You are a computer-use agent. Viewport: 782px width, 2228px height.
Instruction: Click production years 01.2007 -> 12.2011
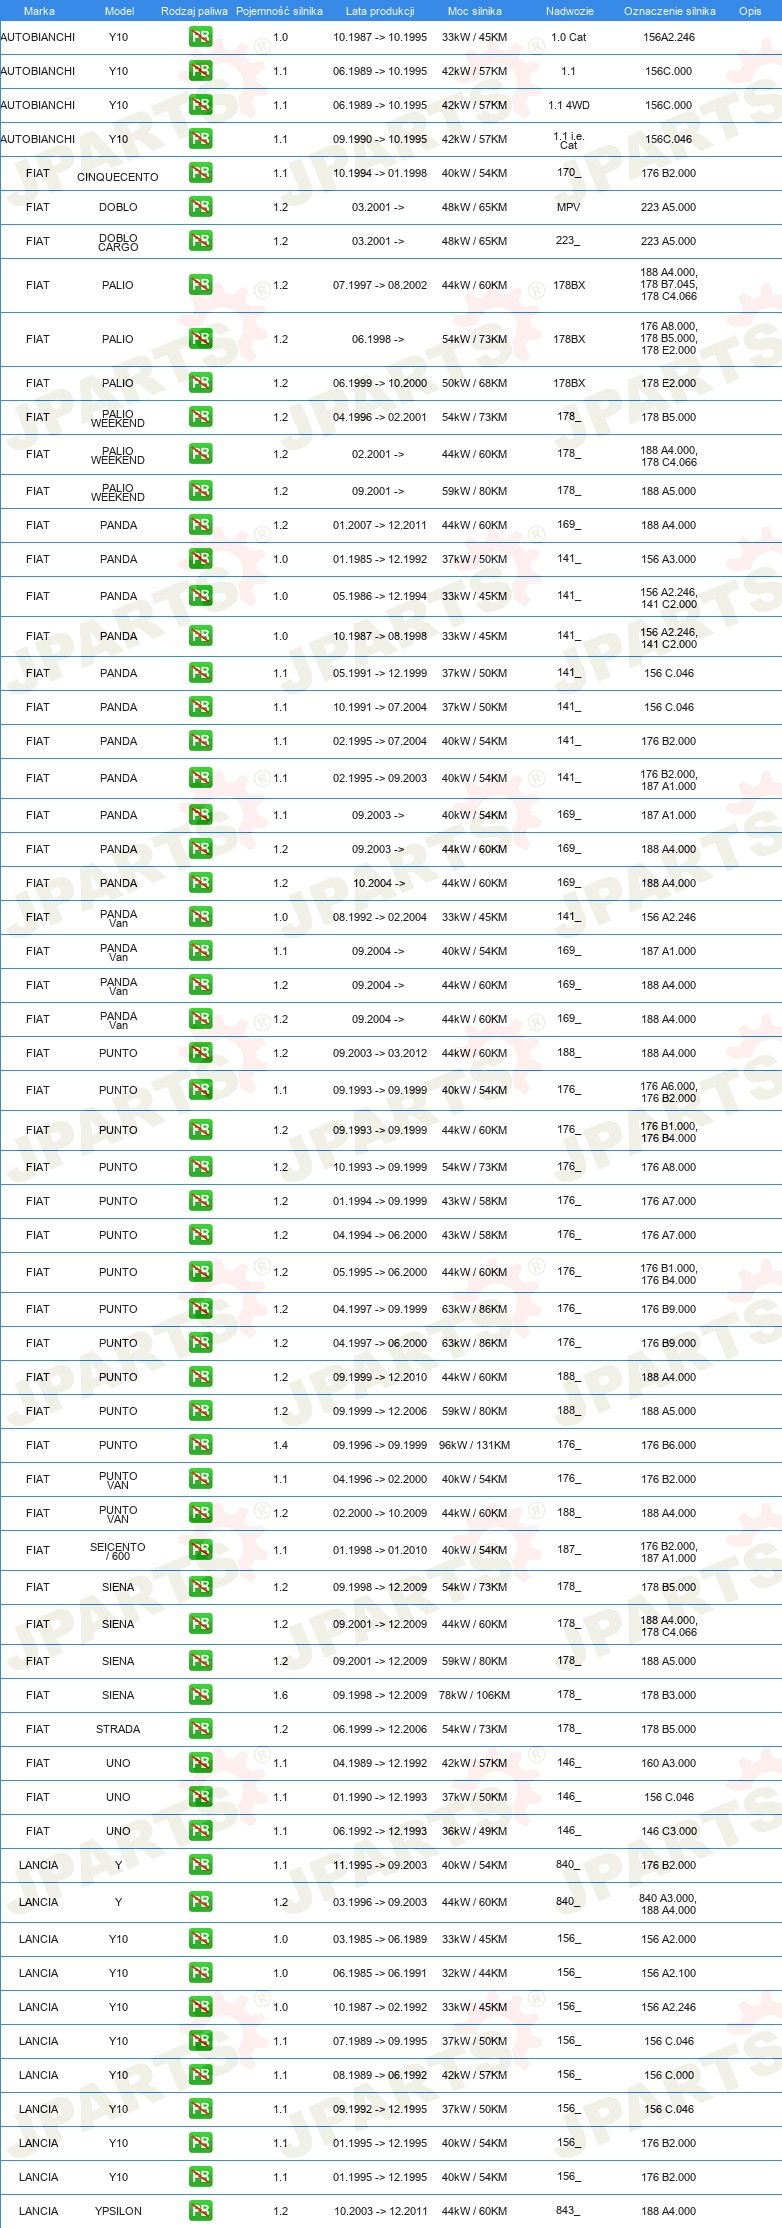(380, 525)
